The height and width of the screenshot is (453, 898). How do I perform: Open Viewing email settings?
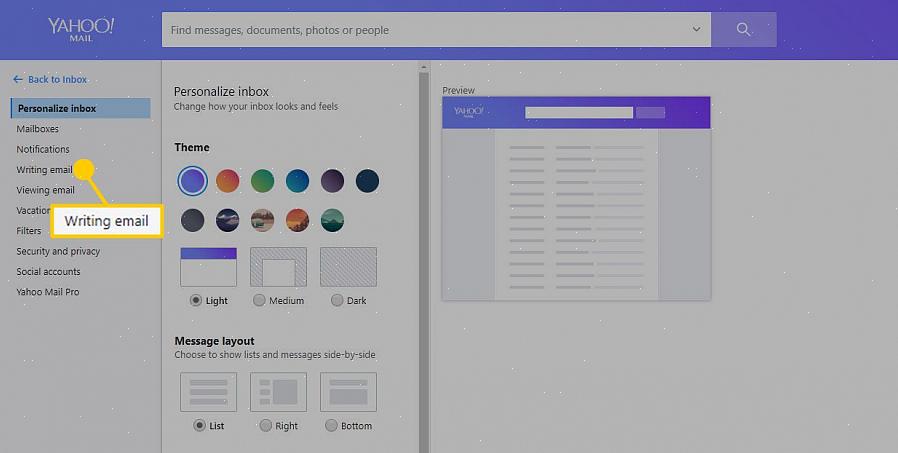(x=45, y=190)
